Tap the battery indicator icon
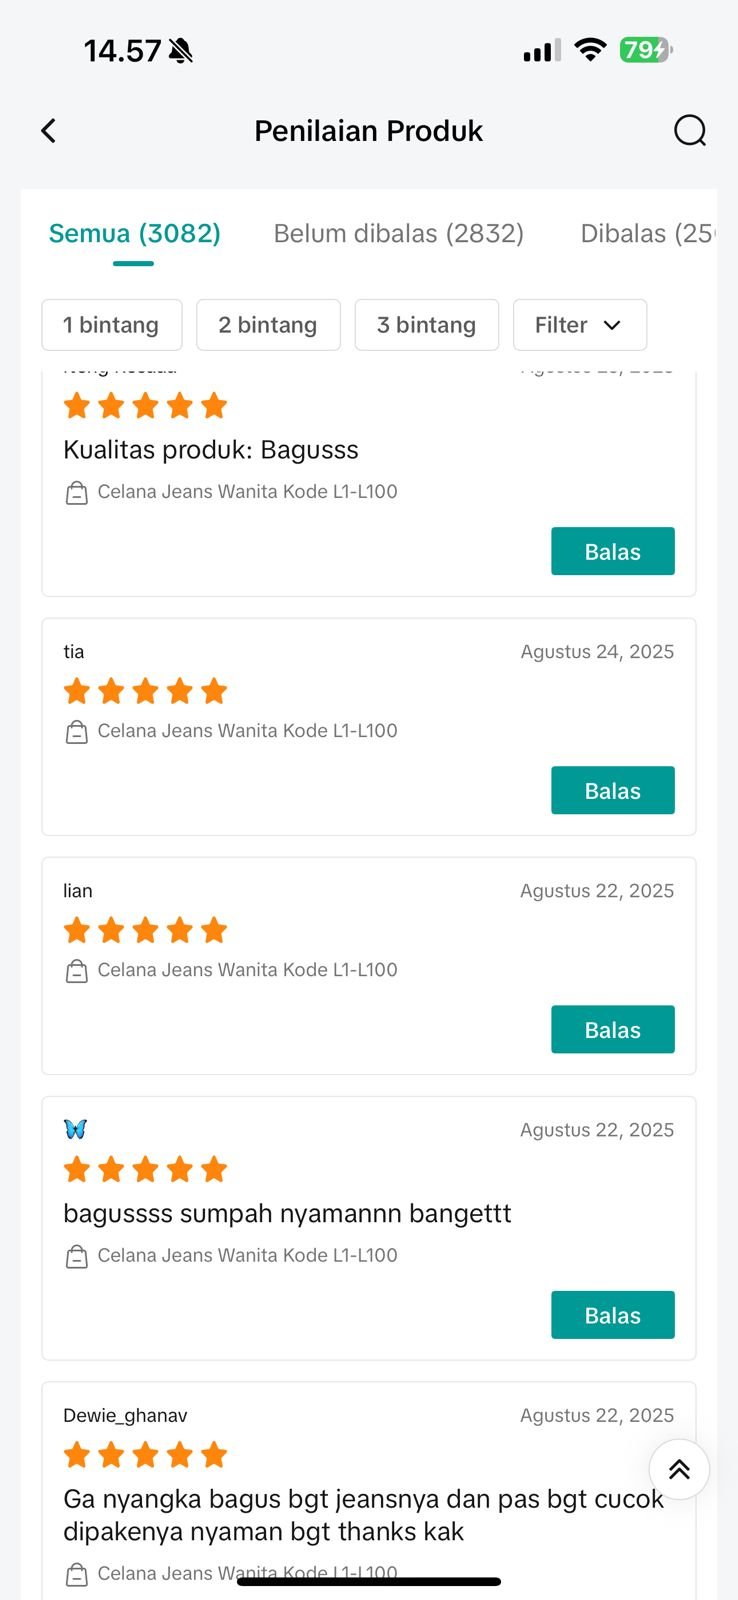 point(645,50)
